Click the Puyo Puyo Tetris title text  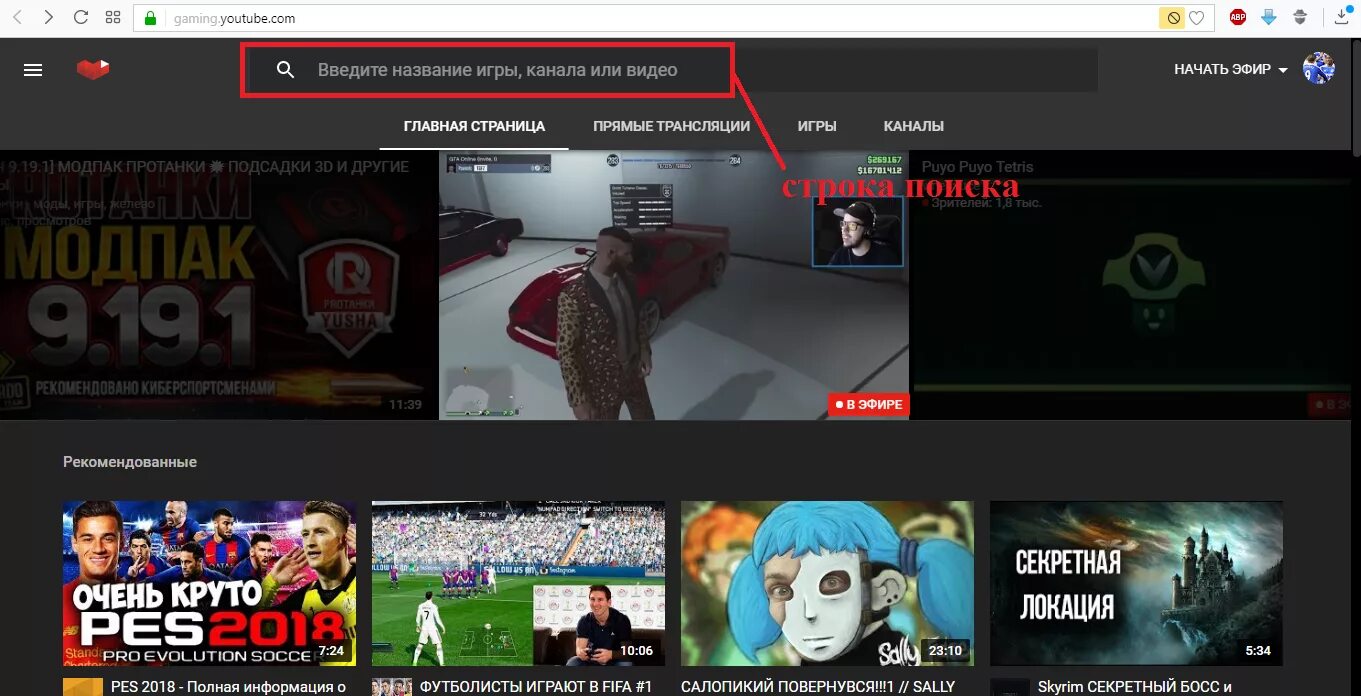[x=977, y=167]
